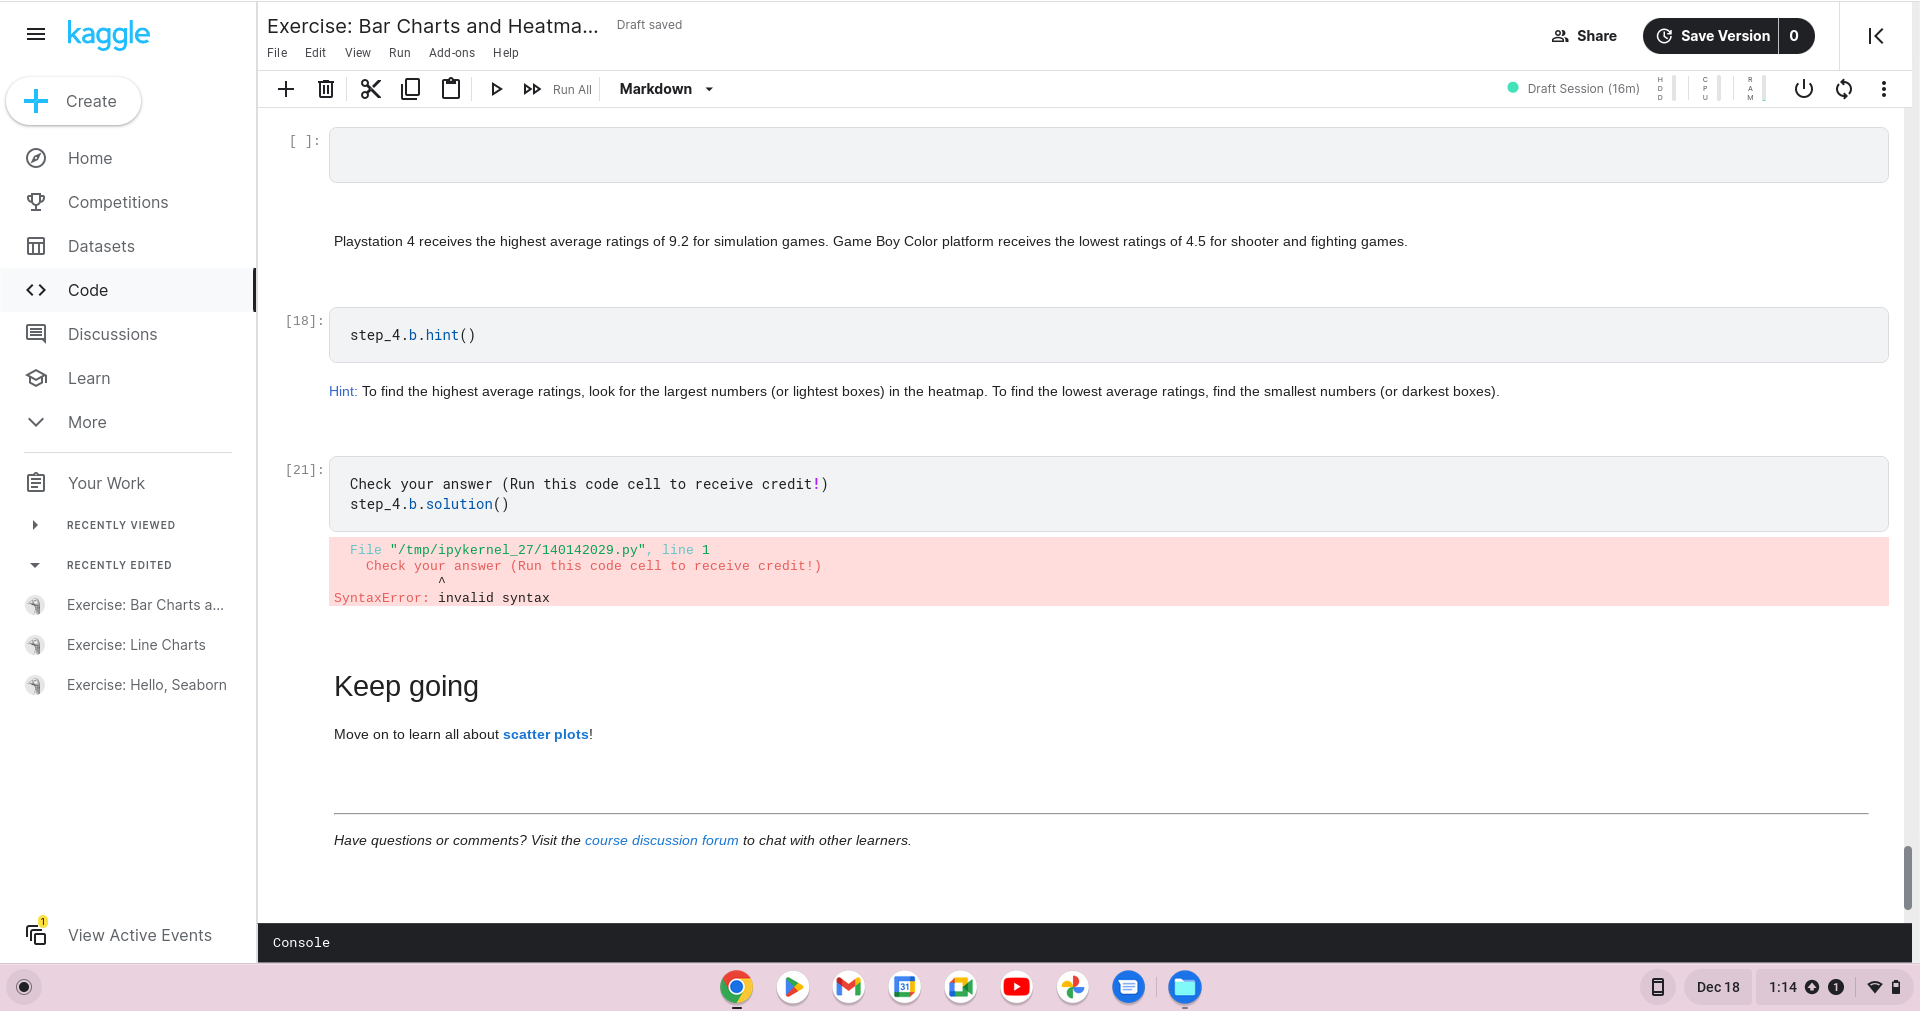
Task: Open the cell type Markdown dropdown
Action: [666, 89]
